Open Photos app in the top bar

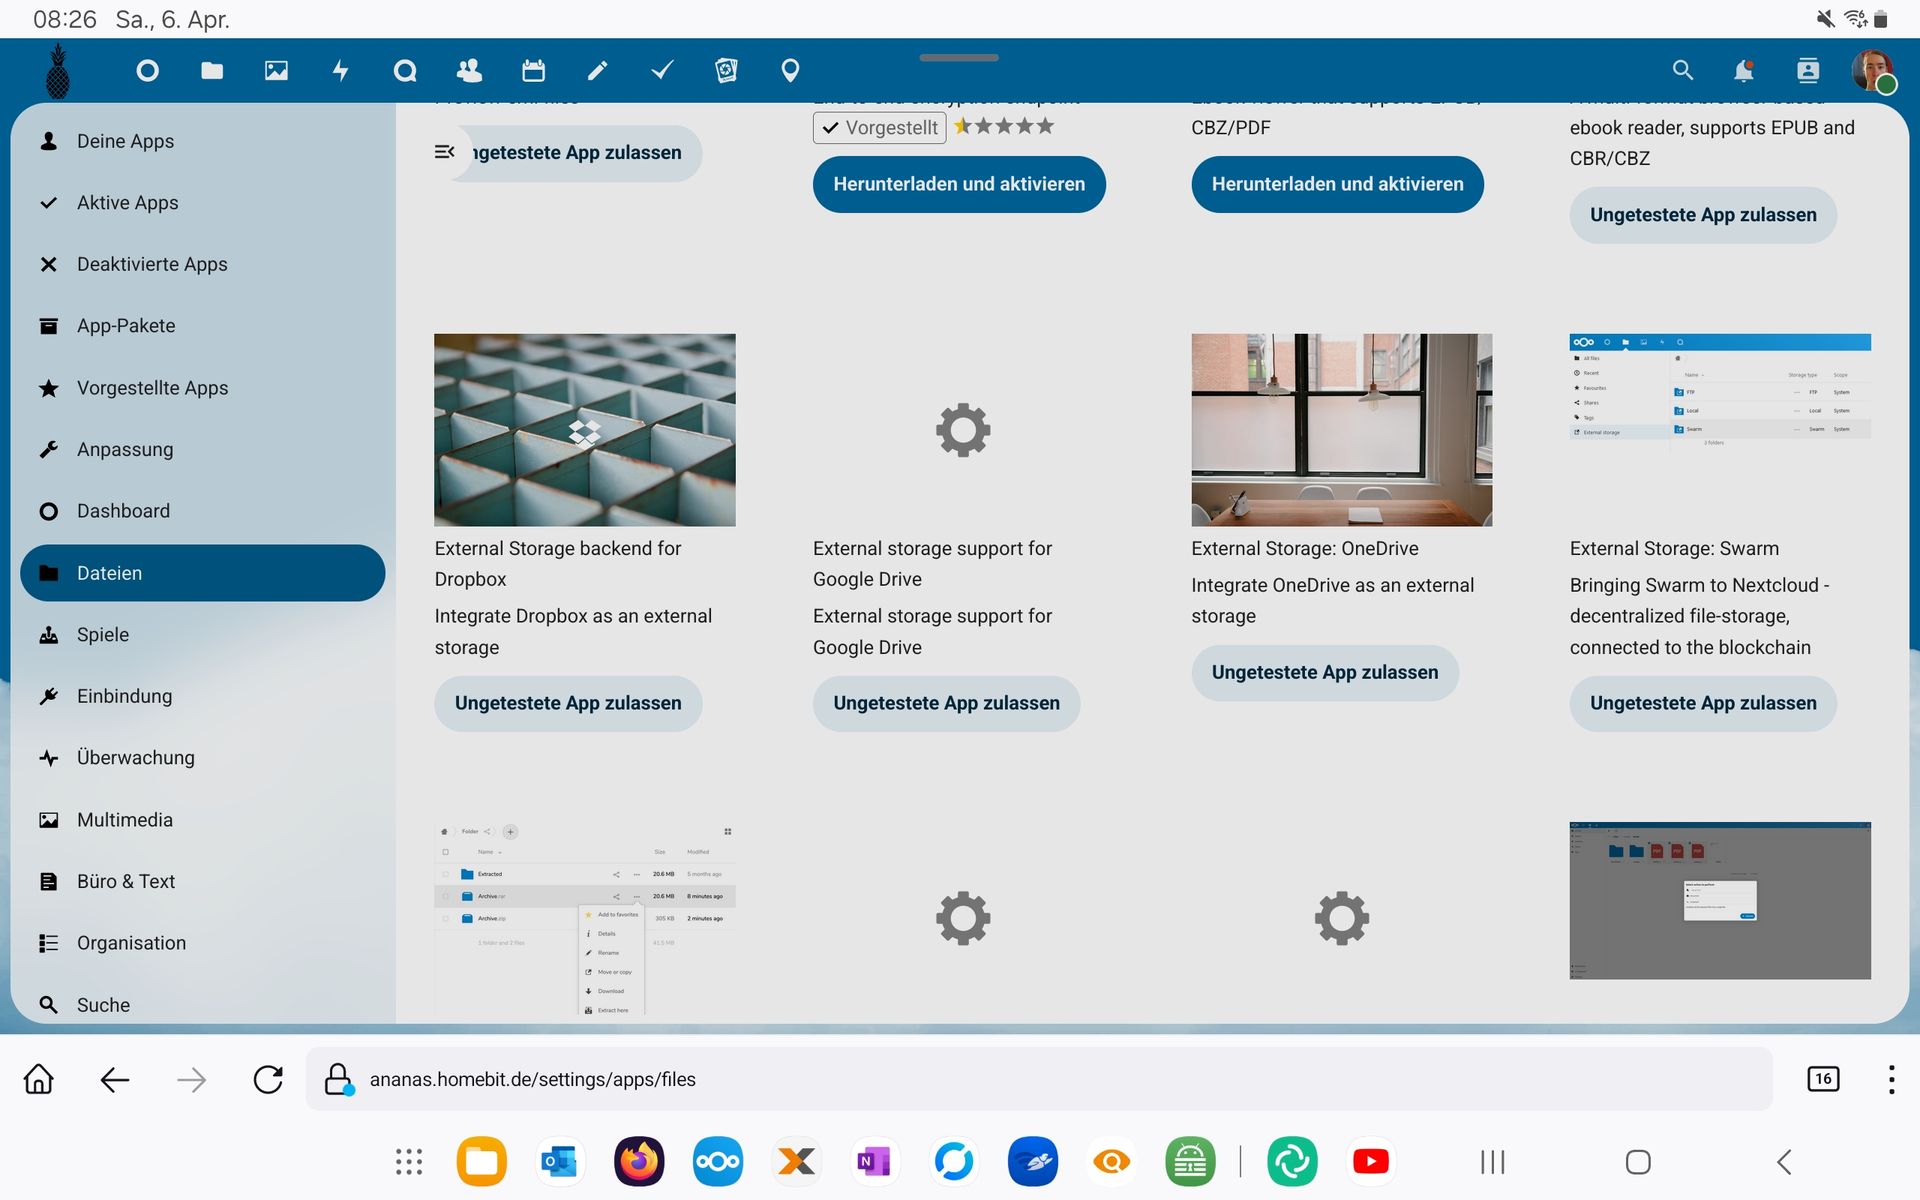pos(276,71)
